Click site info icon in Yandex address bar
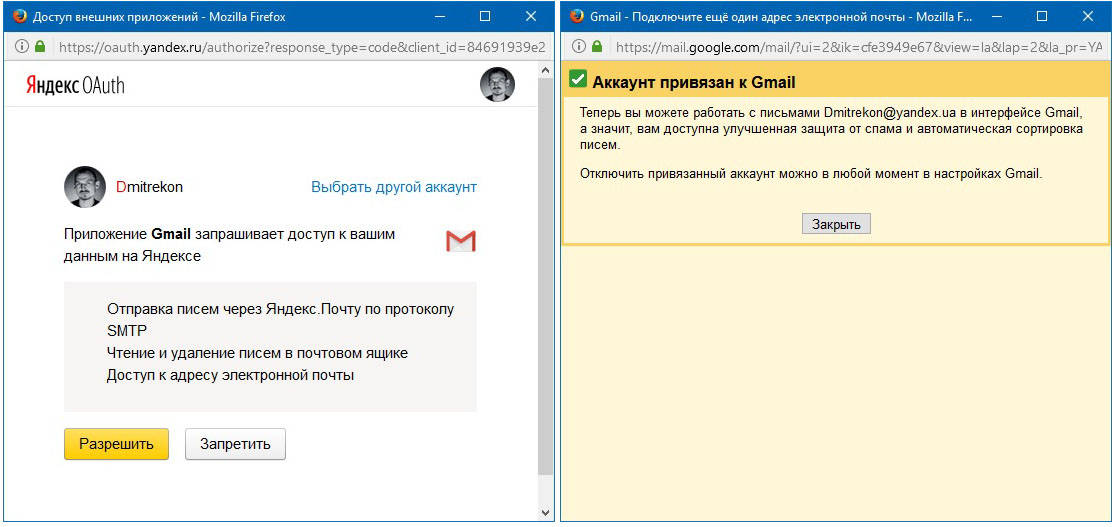 (22, 46)
